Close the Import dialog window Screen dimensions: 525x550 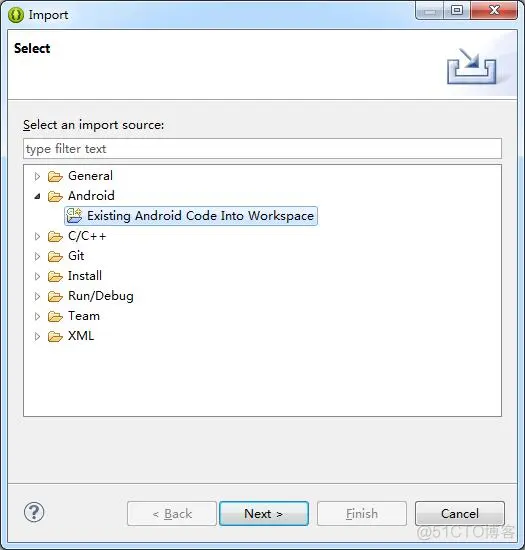click(494, 10)
